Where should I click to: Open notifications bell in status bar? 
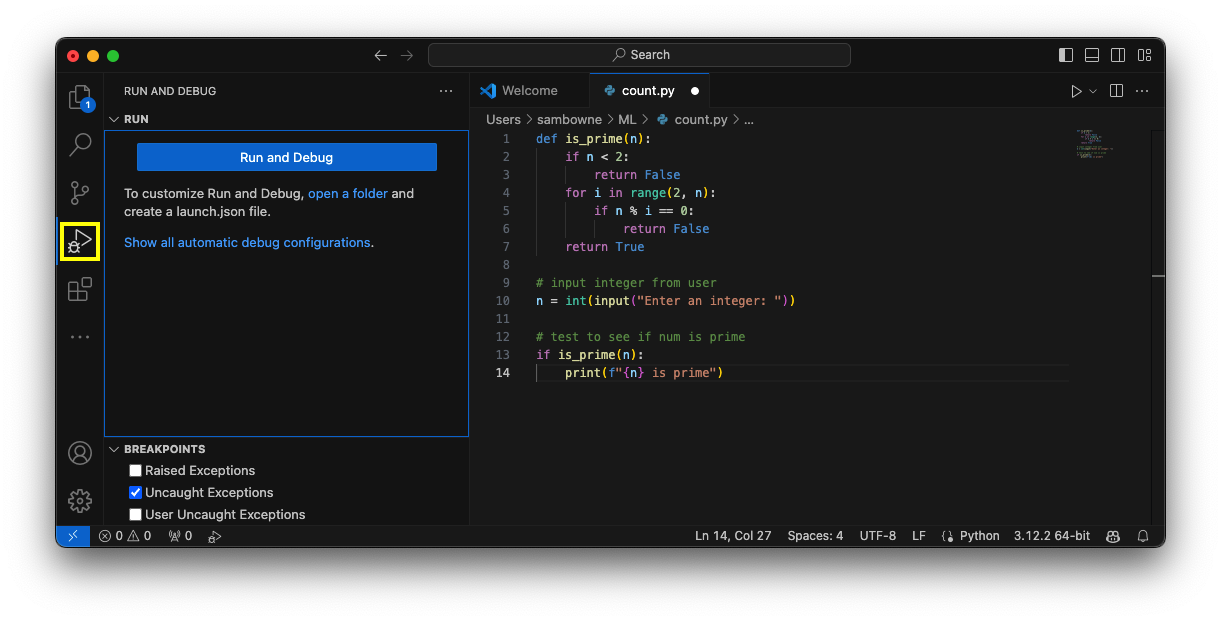1143,536
